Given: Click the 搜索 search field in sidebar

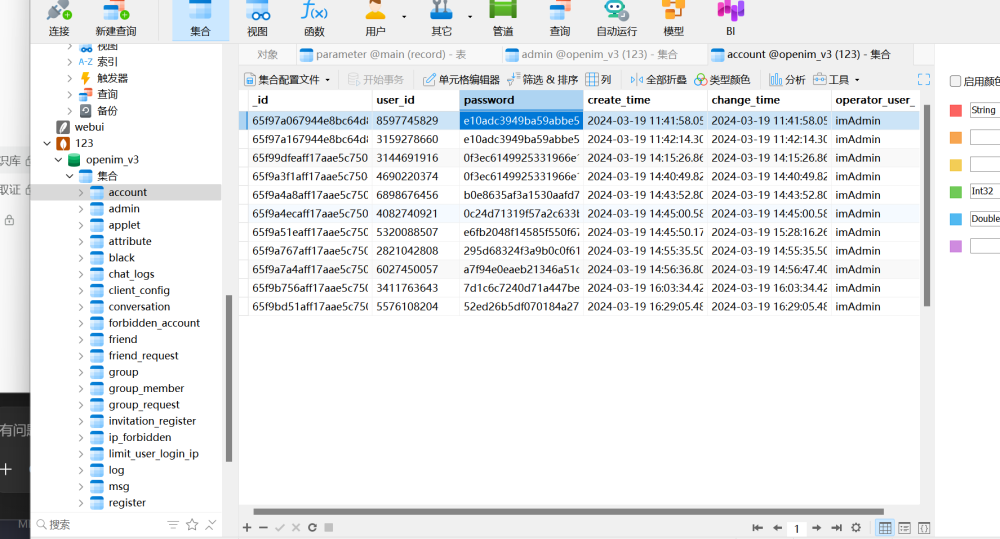Looking at the screenshot, I should tap(100, 524).
